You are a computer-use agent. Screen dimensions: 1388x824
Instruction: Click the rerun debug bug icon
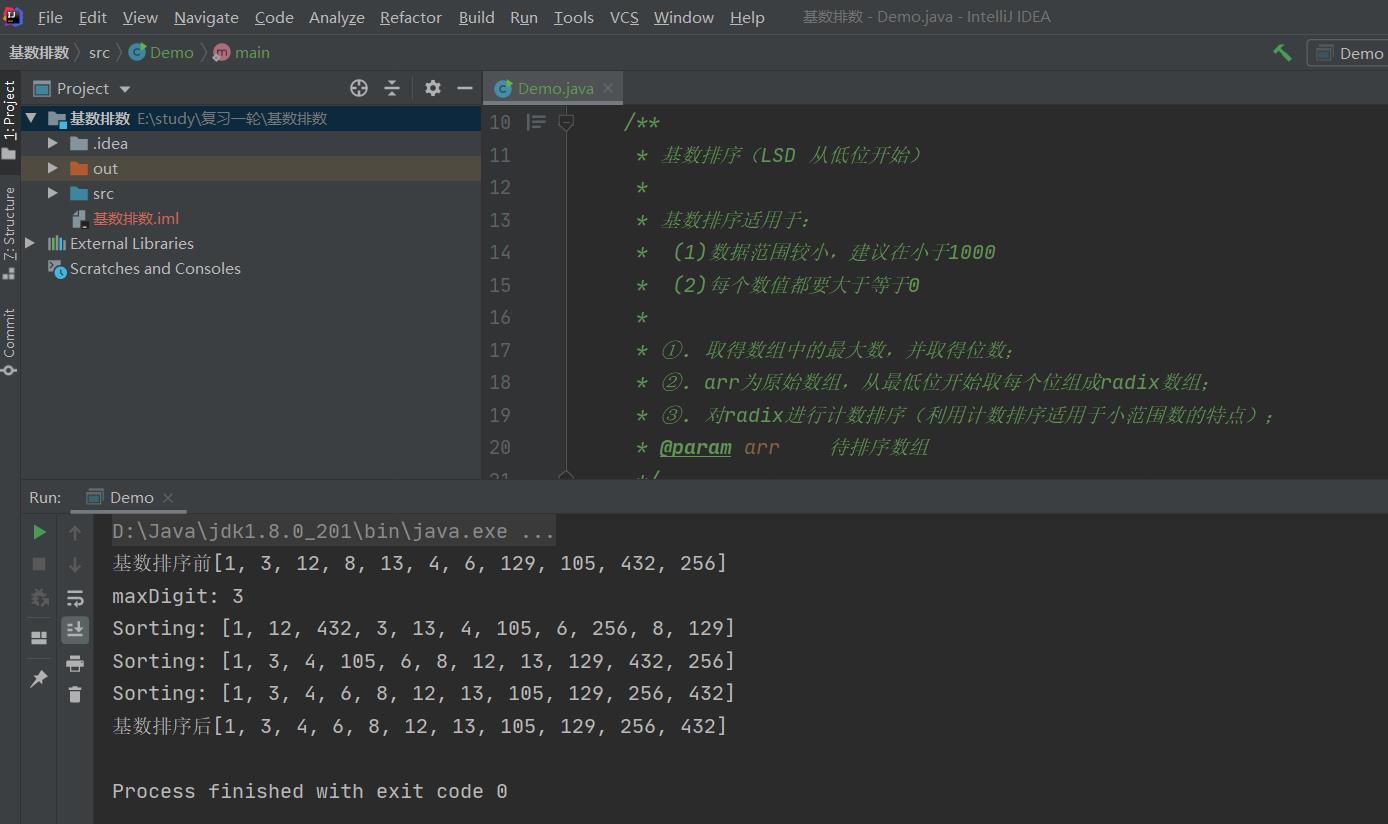tap(39, 597)
